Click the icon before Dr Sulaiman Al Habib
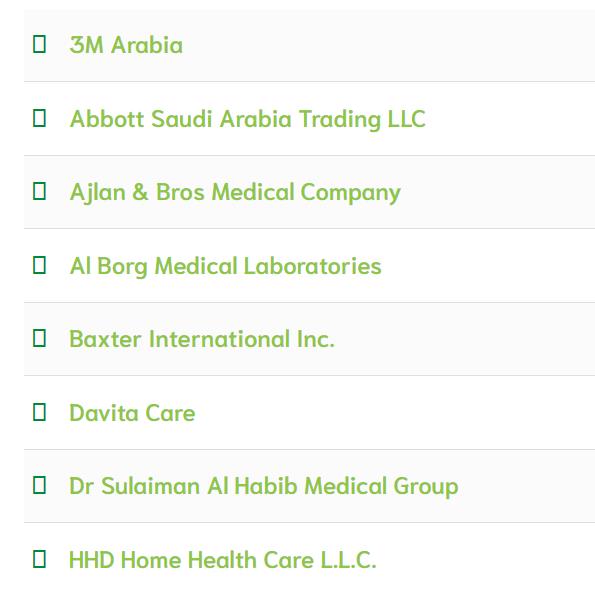 click(x=39, y=485)
